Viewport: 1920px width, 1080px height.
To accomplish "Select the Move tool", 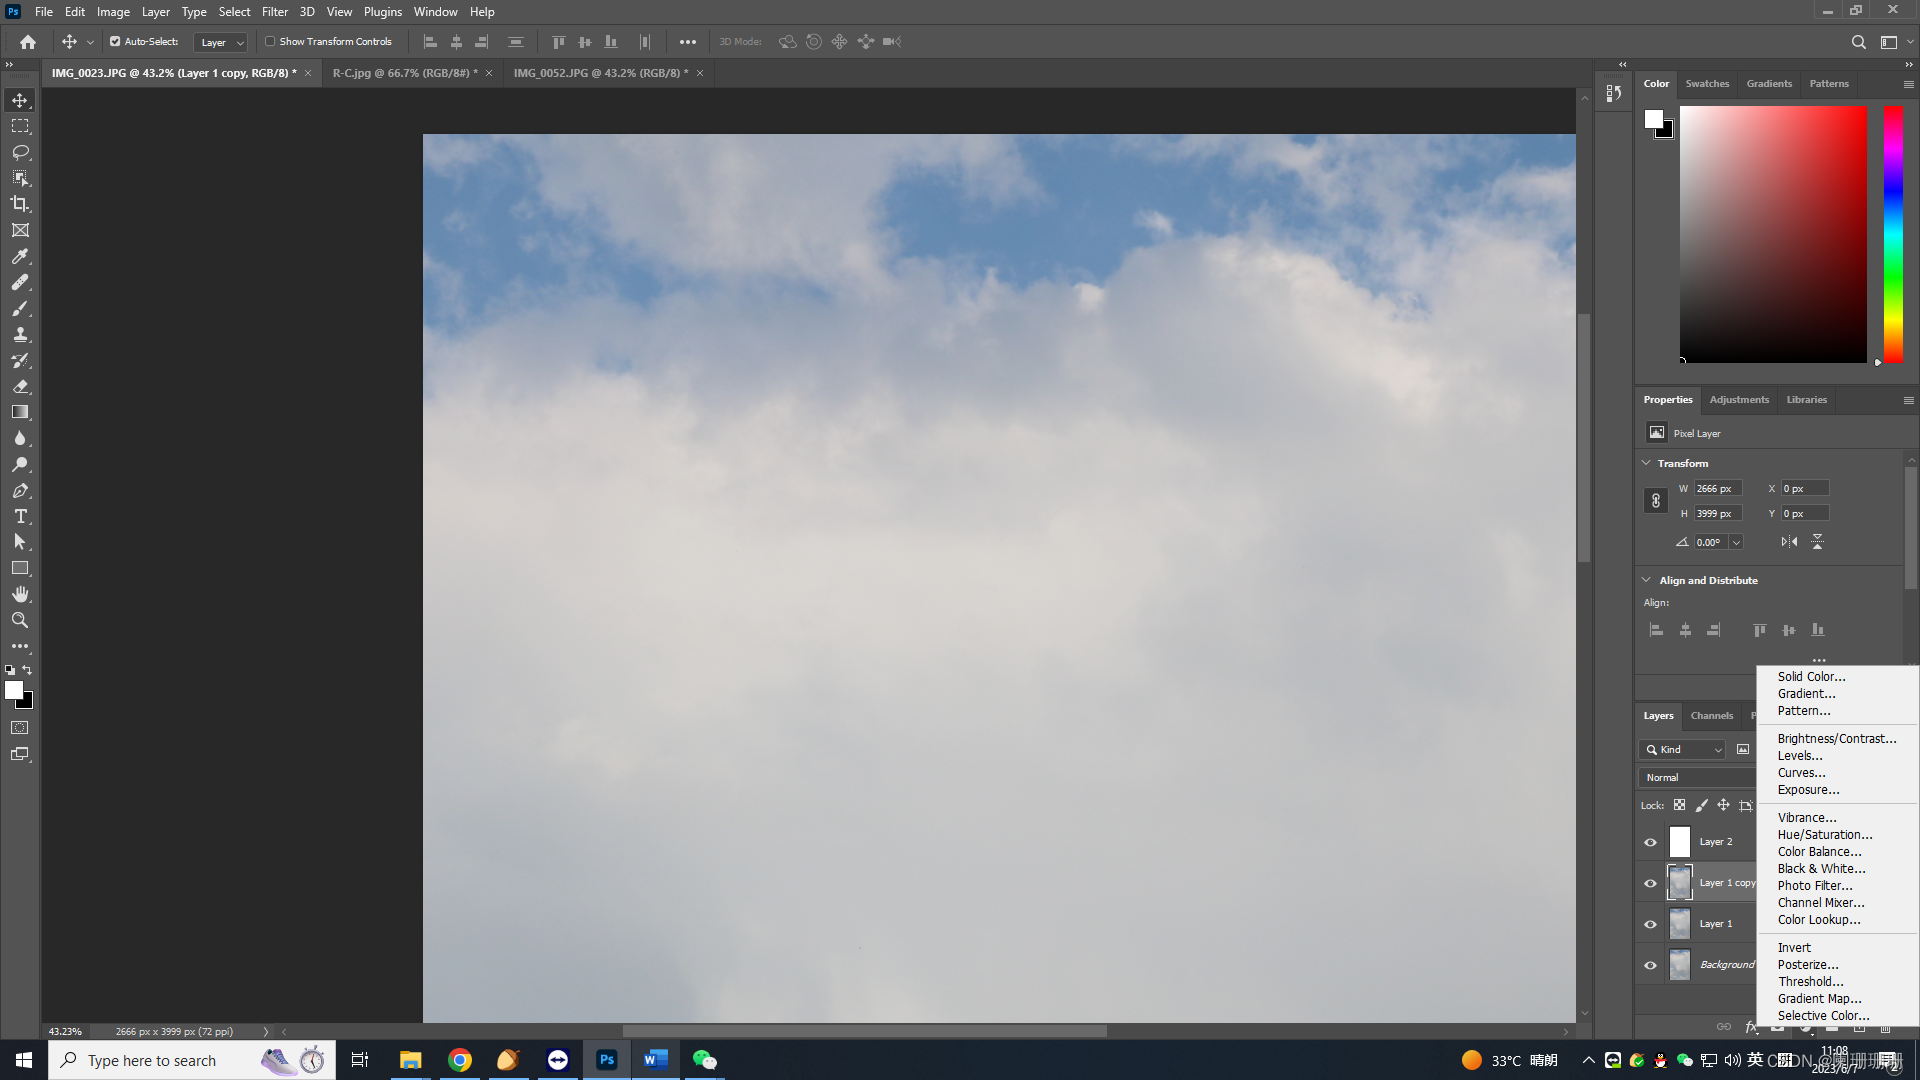I will [x=21, y=99].
